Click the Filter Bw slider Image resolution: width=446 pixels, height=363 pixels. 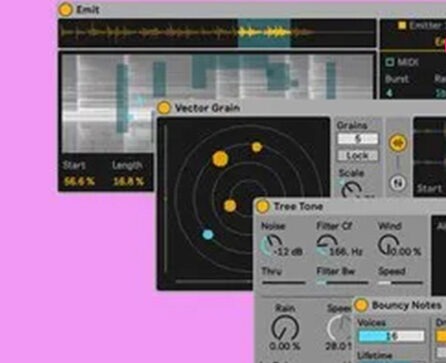tap(343, 283)
